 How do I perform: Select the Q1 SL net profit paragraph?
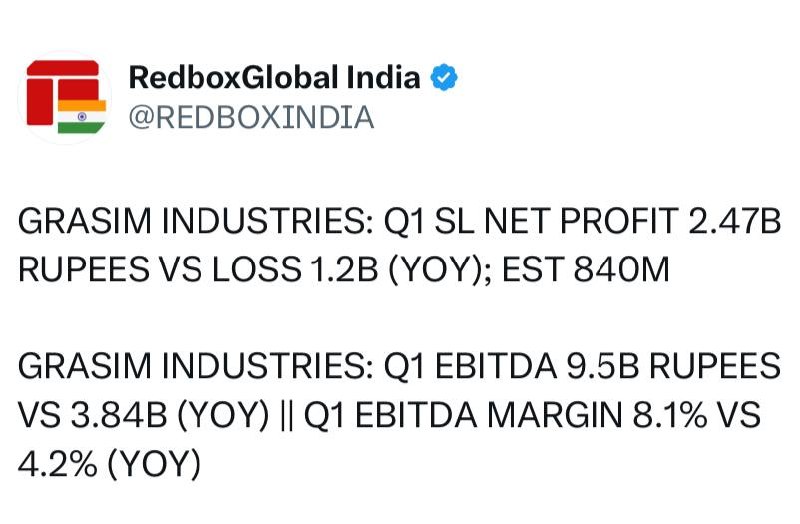pos(399,245)
